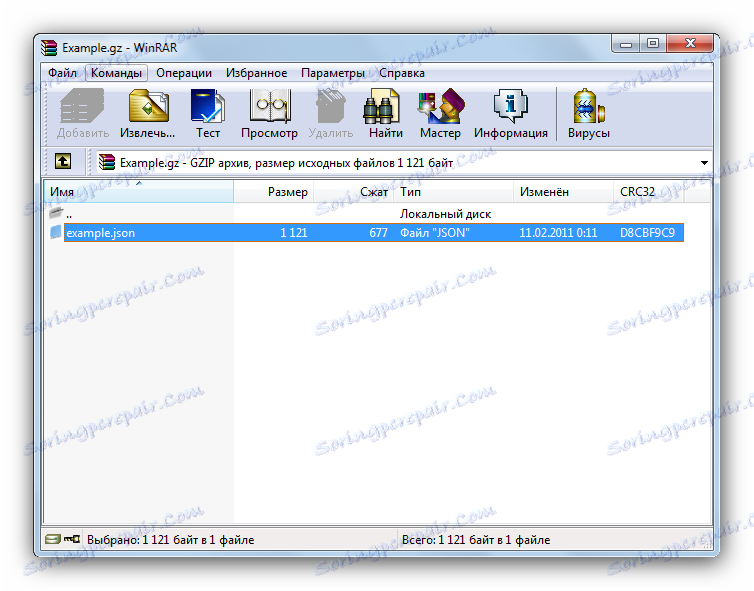Click the Извлечь (Extract) toolbar icon
The height and width of the screenshot is (591, 754).
(148, 113)
